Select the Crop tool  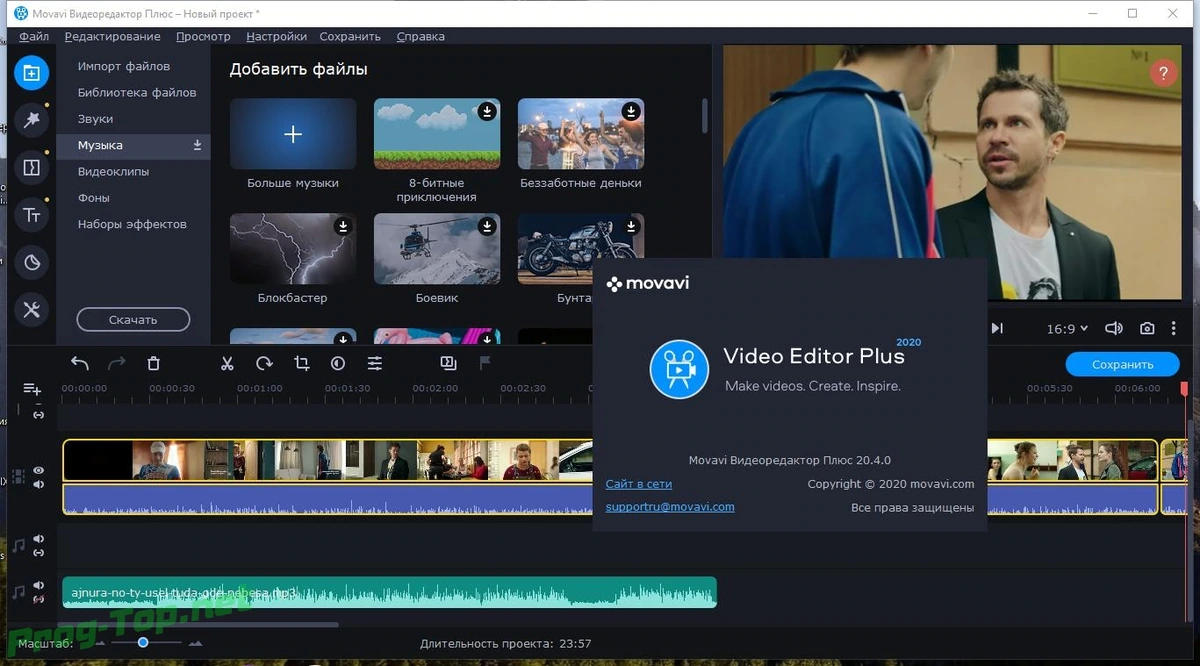pyautogui.click(x=301, y=364)
